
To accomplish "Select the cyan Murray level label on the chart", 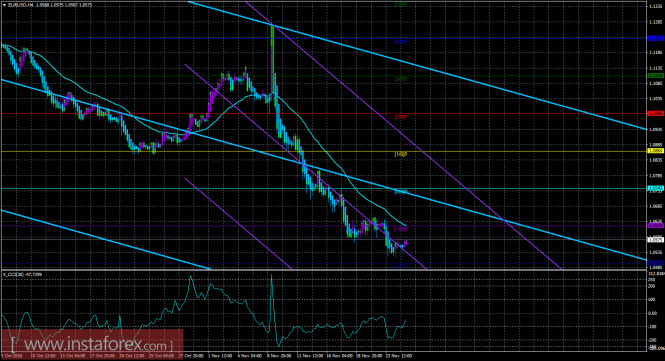I will click(x=401, y=192).
